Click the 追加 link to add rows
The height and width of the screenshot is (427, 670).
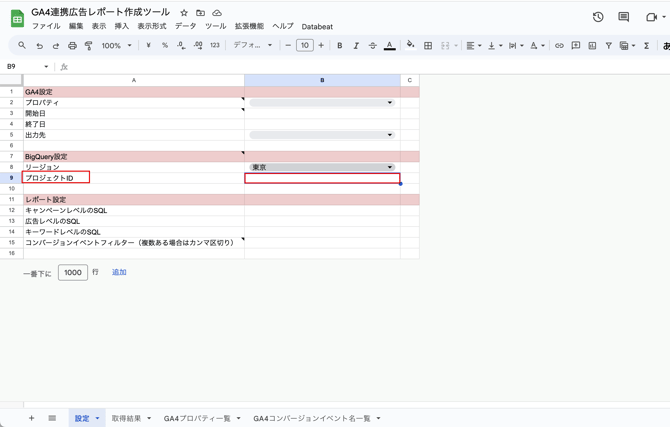click(x=119, y=272)
